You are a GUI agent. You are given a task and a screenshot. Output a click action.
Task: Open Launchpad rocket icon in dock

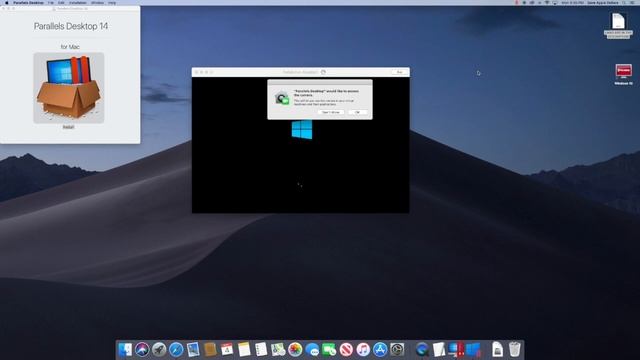[159, 350]
